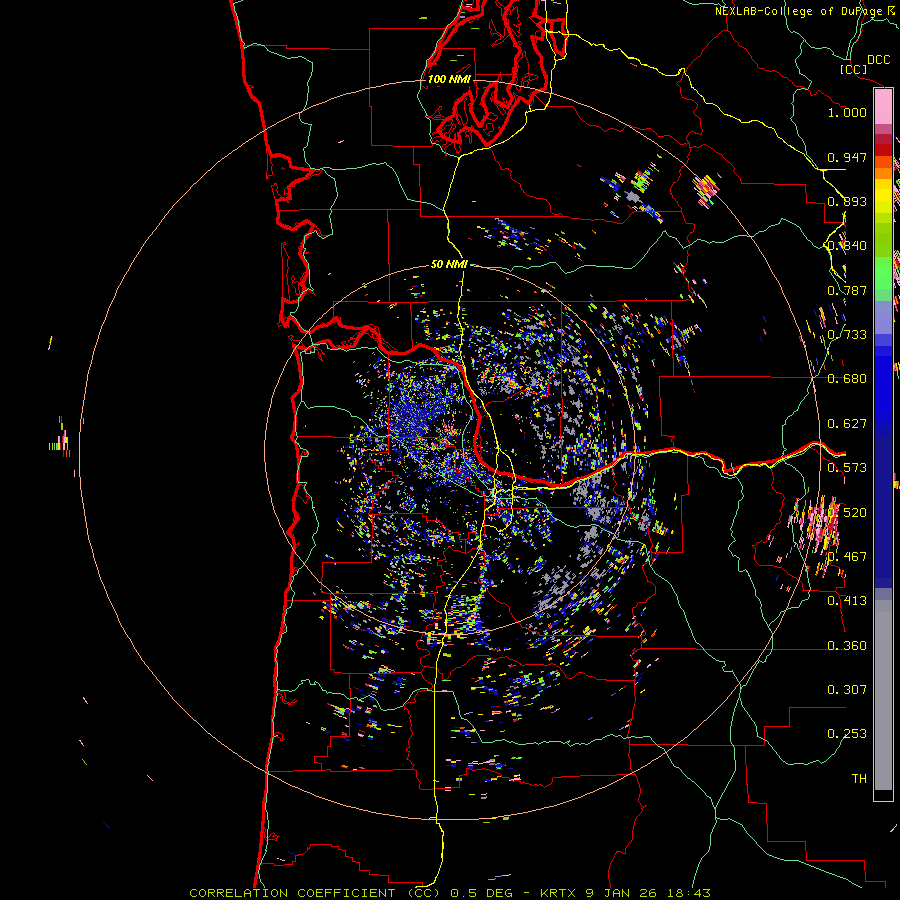Screen dimensions: 900x900
Task: Click the 0.787 legend value
Action: pos(847,290)
